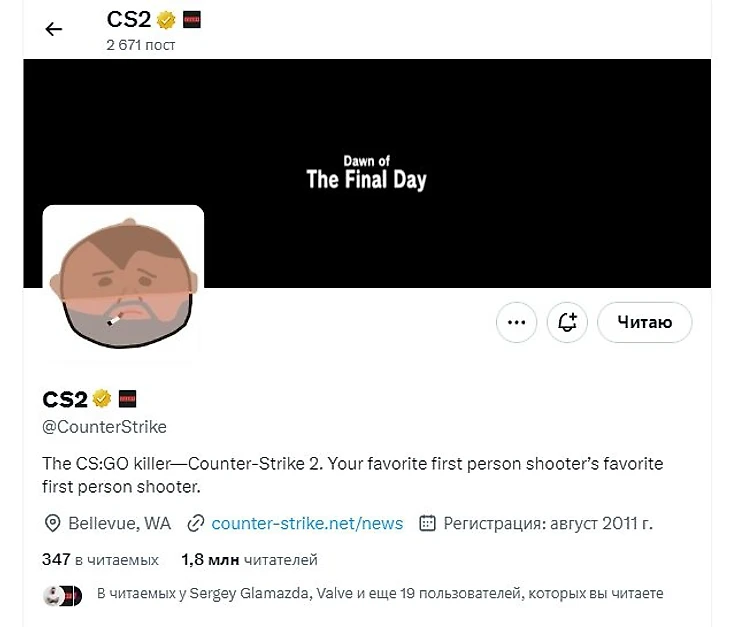Click the CS2 title in top header
730x627 pixels.
(x=128, y=20)
